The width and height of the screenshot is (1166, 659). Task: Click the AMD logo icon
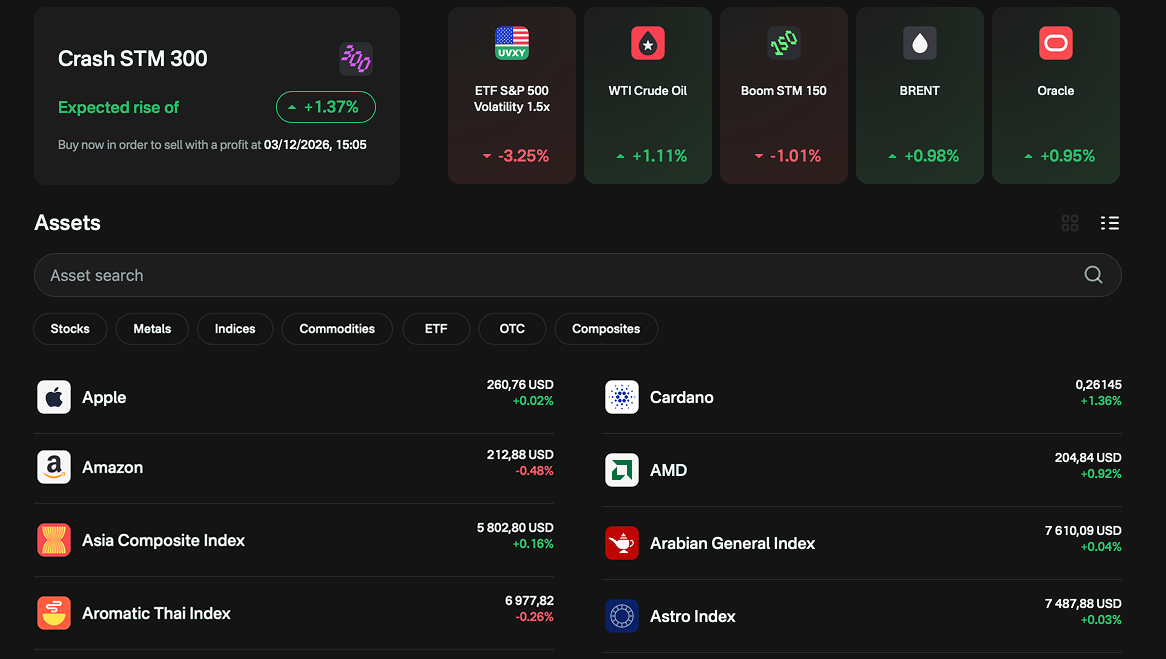[x=622, y=470]
